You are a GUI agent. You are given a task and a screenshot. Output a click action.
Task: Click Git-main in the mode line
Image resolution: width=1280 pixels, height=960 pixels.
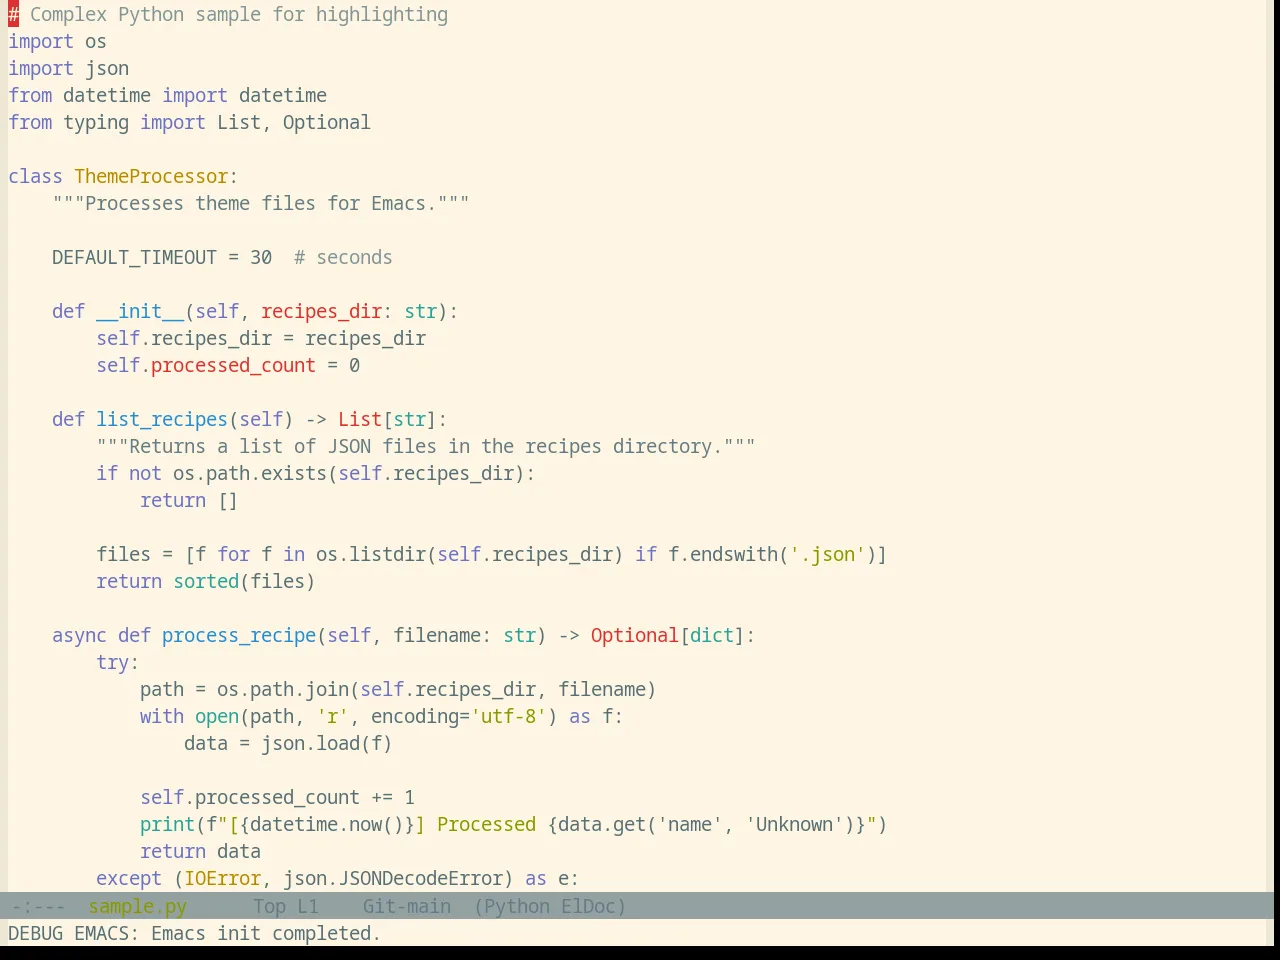pyautogui.click(x=407, y=906)
